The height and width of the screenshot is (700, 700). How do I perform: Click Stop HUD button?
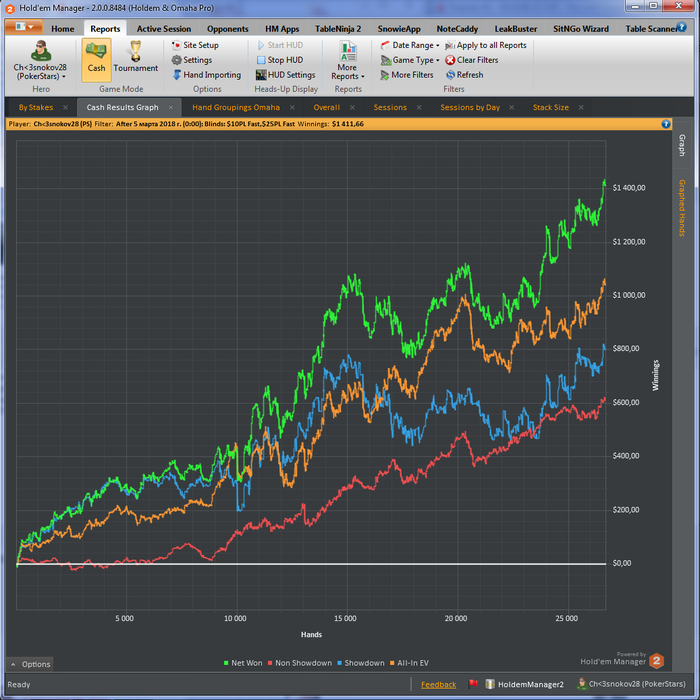280,60
